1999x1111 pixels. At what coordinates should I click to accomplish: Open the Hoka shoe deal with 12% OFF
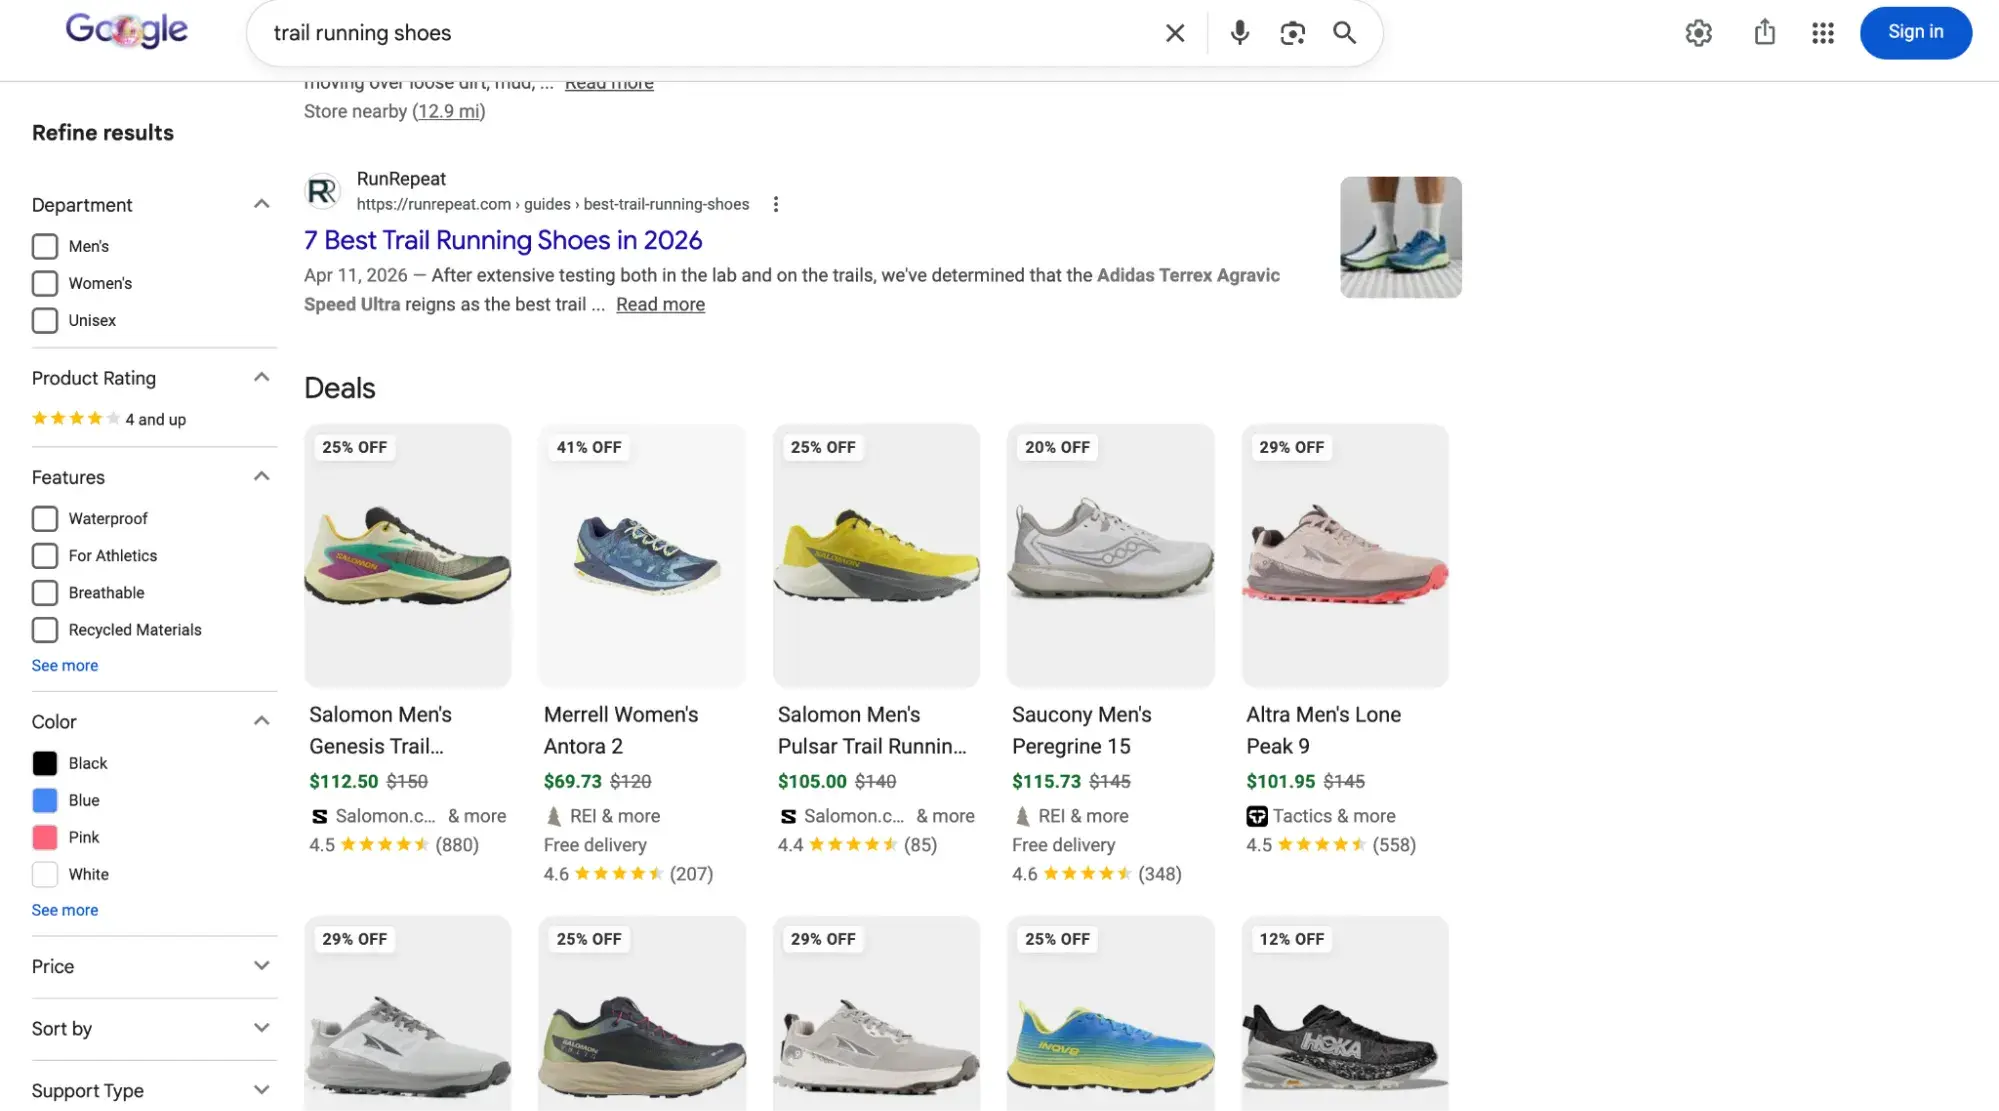coord(1345,1013)
